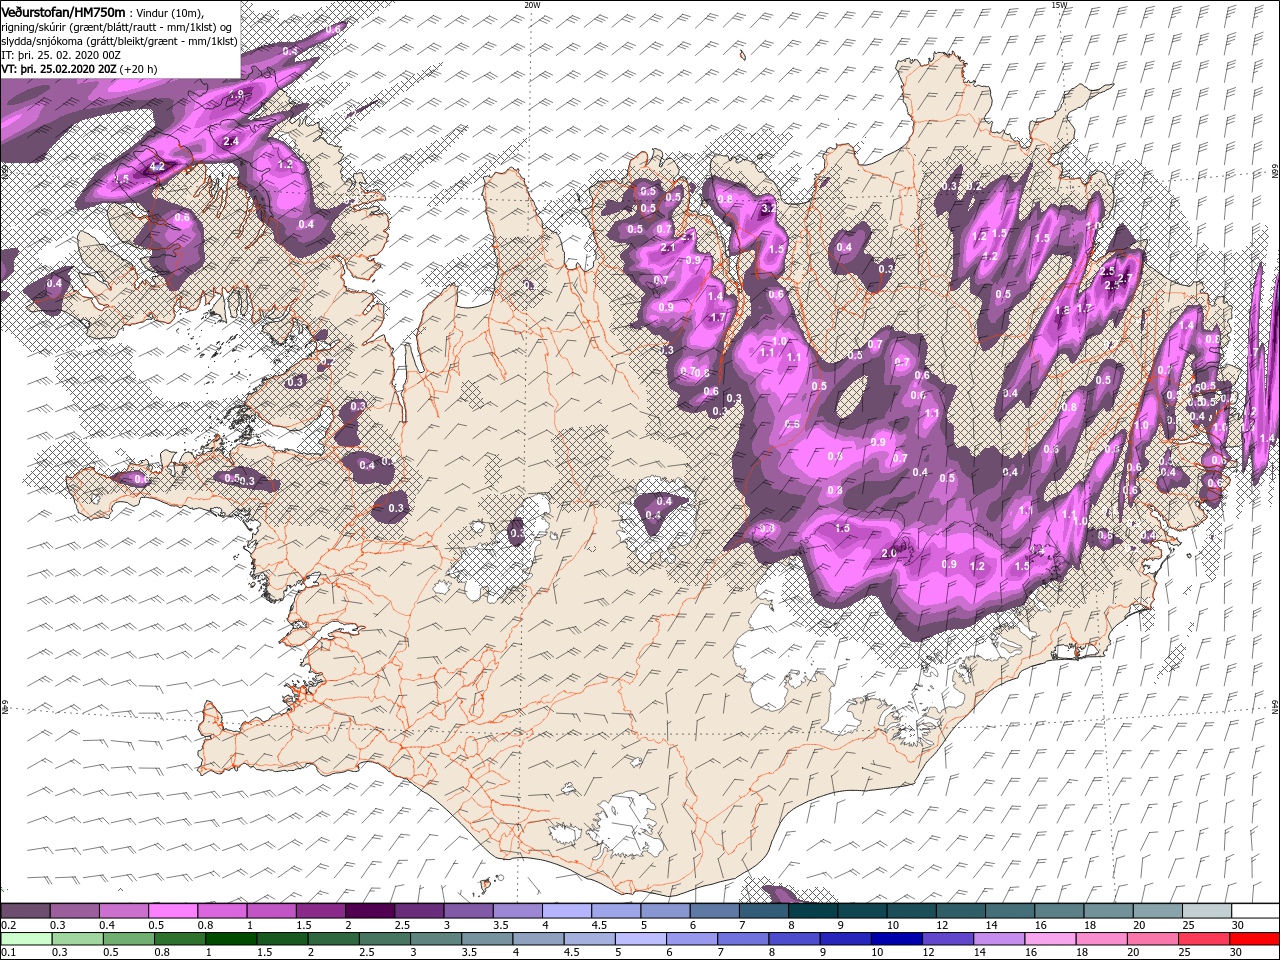Pick the light pink swatch between 16 and 18 in lower row
This screenshot has height=960, width=1280.
coord(1050,939)
